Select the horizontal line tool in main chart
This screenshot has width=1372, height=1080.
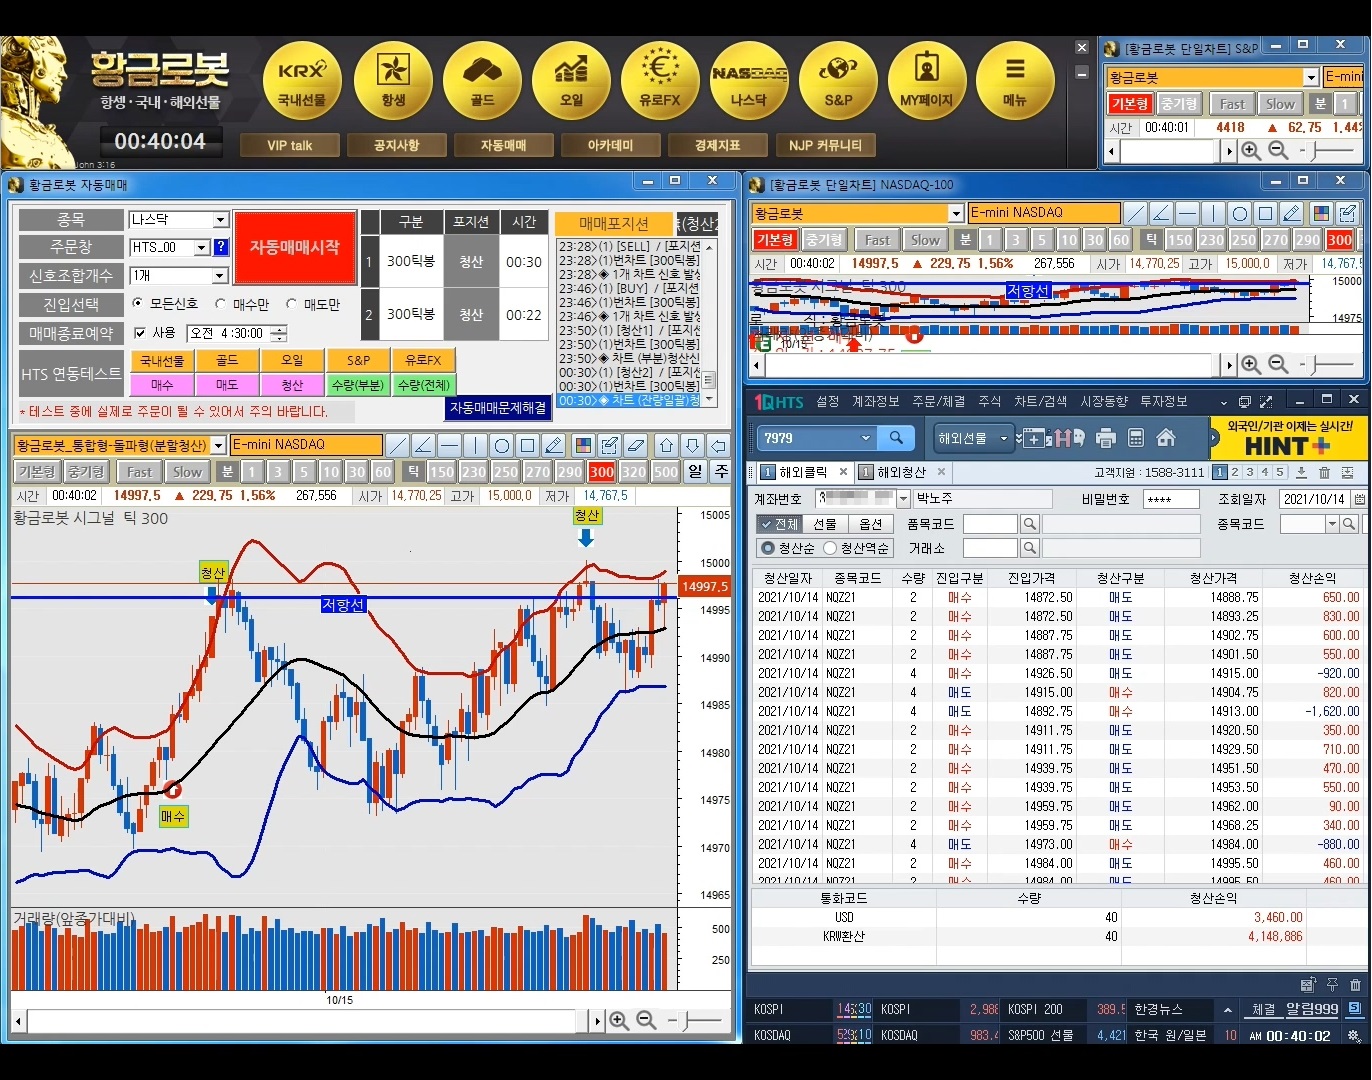[449, 445]
